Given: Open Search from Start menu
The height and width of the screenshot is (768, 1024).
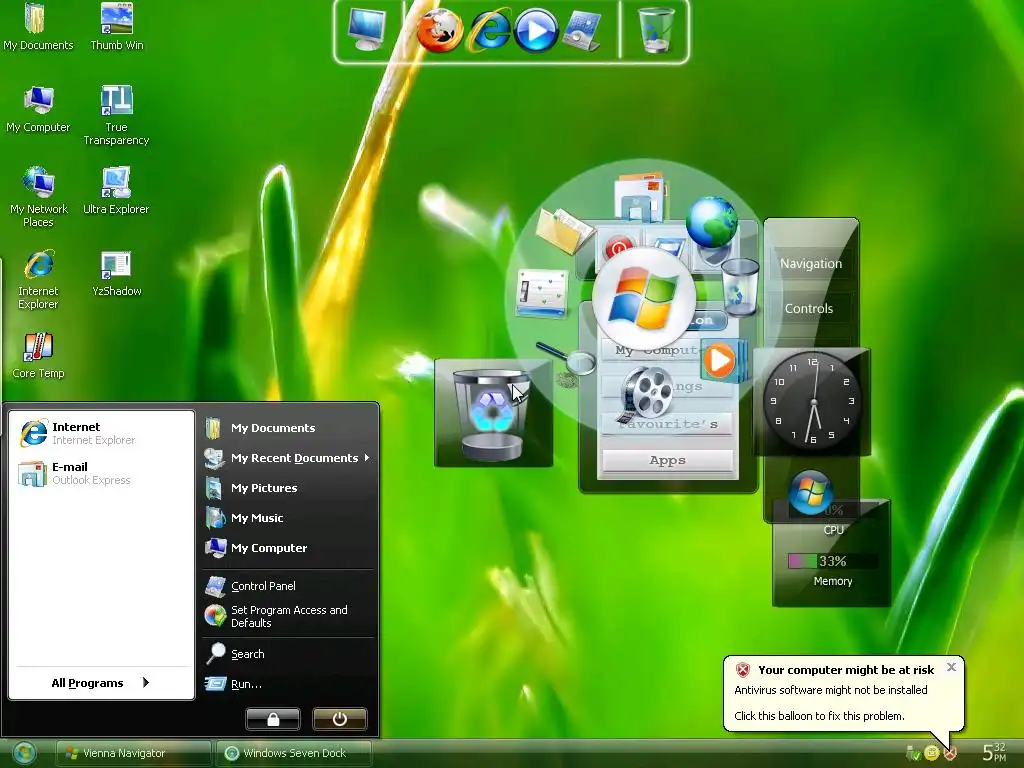Looking at the screenshot, I should point(287,654).
